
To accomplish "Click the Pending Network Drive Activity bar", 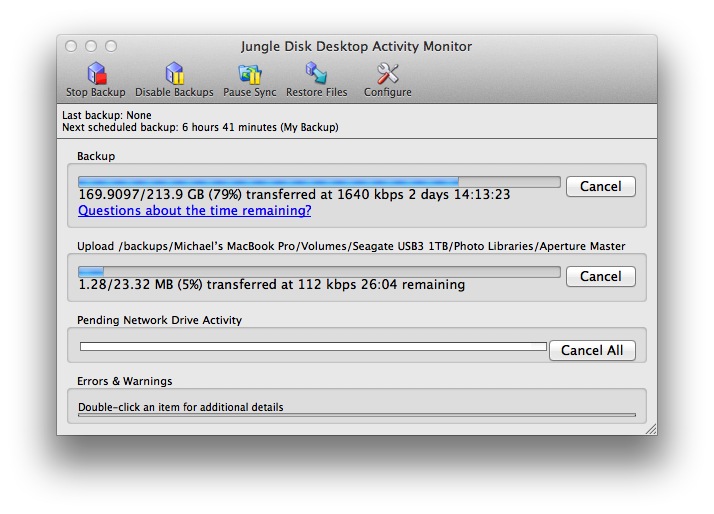I will 313,347.
